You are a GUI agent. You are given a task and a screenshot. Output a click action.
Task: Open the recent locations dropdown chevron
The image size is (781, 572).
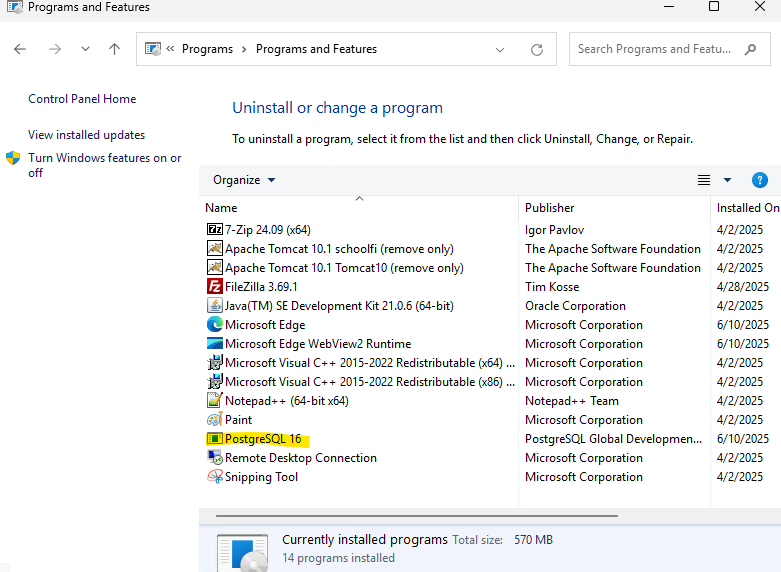[86, 49]
